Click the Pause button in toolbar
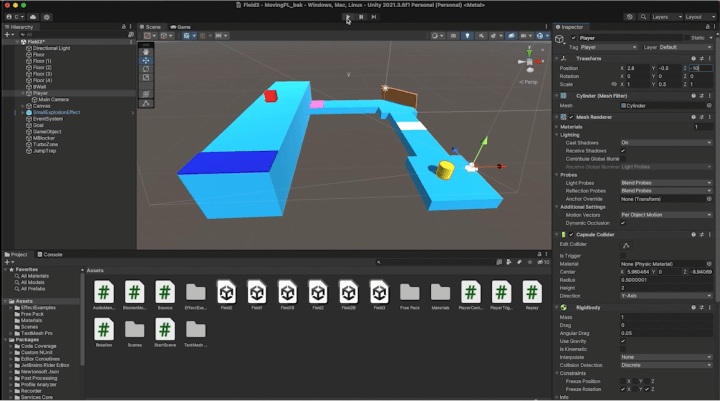Screen dimensions: 720x401 coord(361,17)
